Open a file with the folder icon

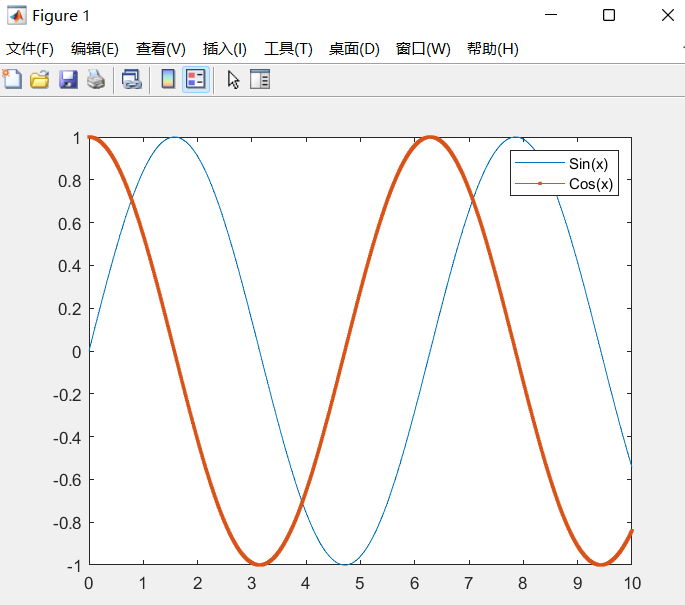click(40, 80)
